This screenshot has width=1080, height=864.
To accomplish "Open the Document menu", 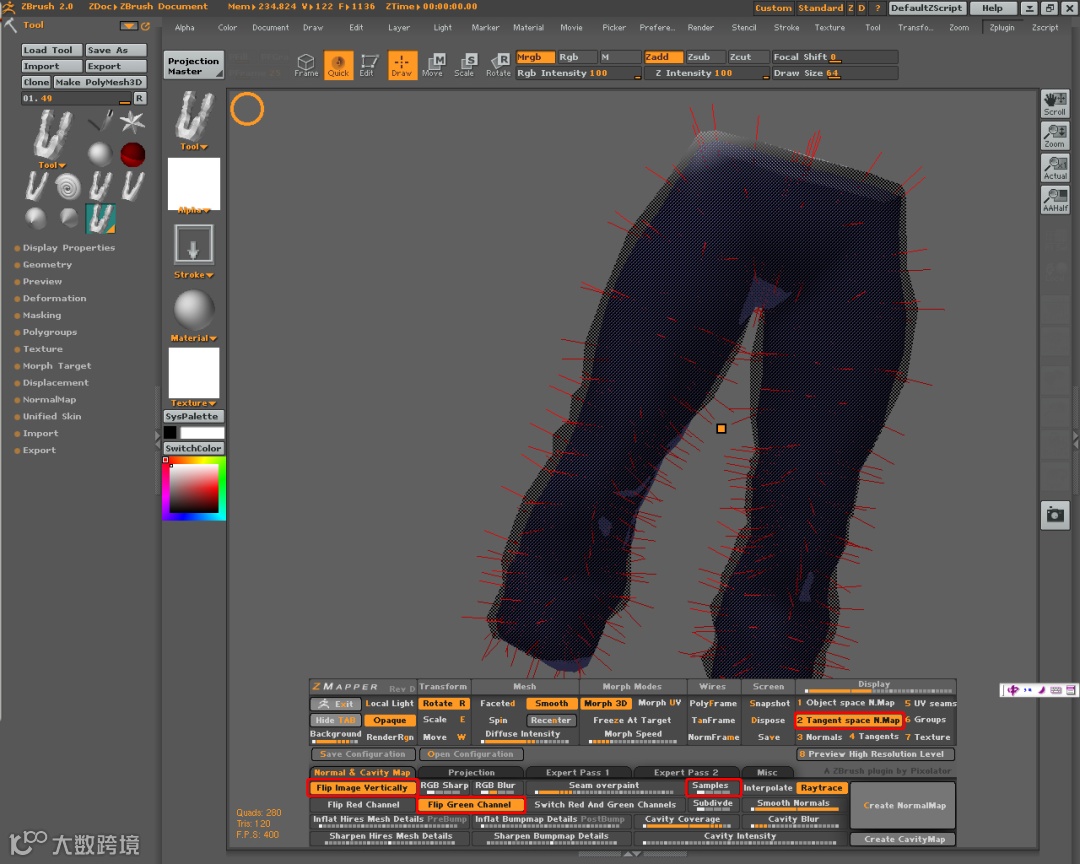I will [x=270, y=28].
